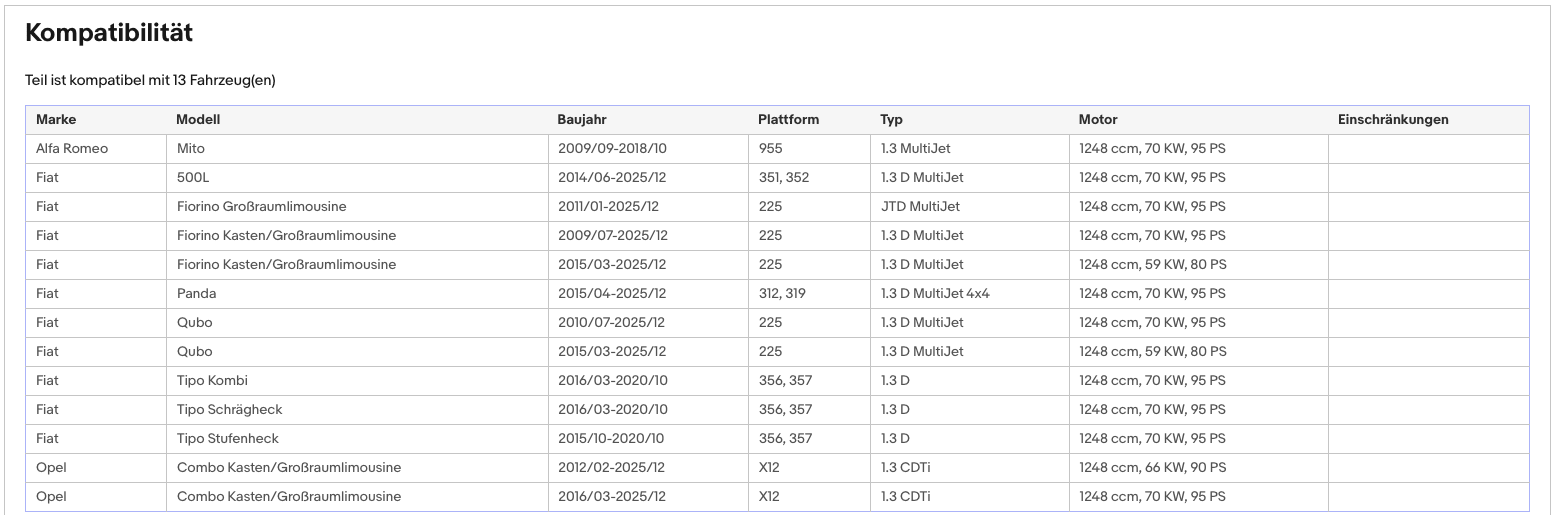This screenshot has width=1557, height=515.
Task: Click build year '2016/03-2025/12' in Opel row
Action: pos(611,496)
